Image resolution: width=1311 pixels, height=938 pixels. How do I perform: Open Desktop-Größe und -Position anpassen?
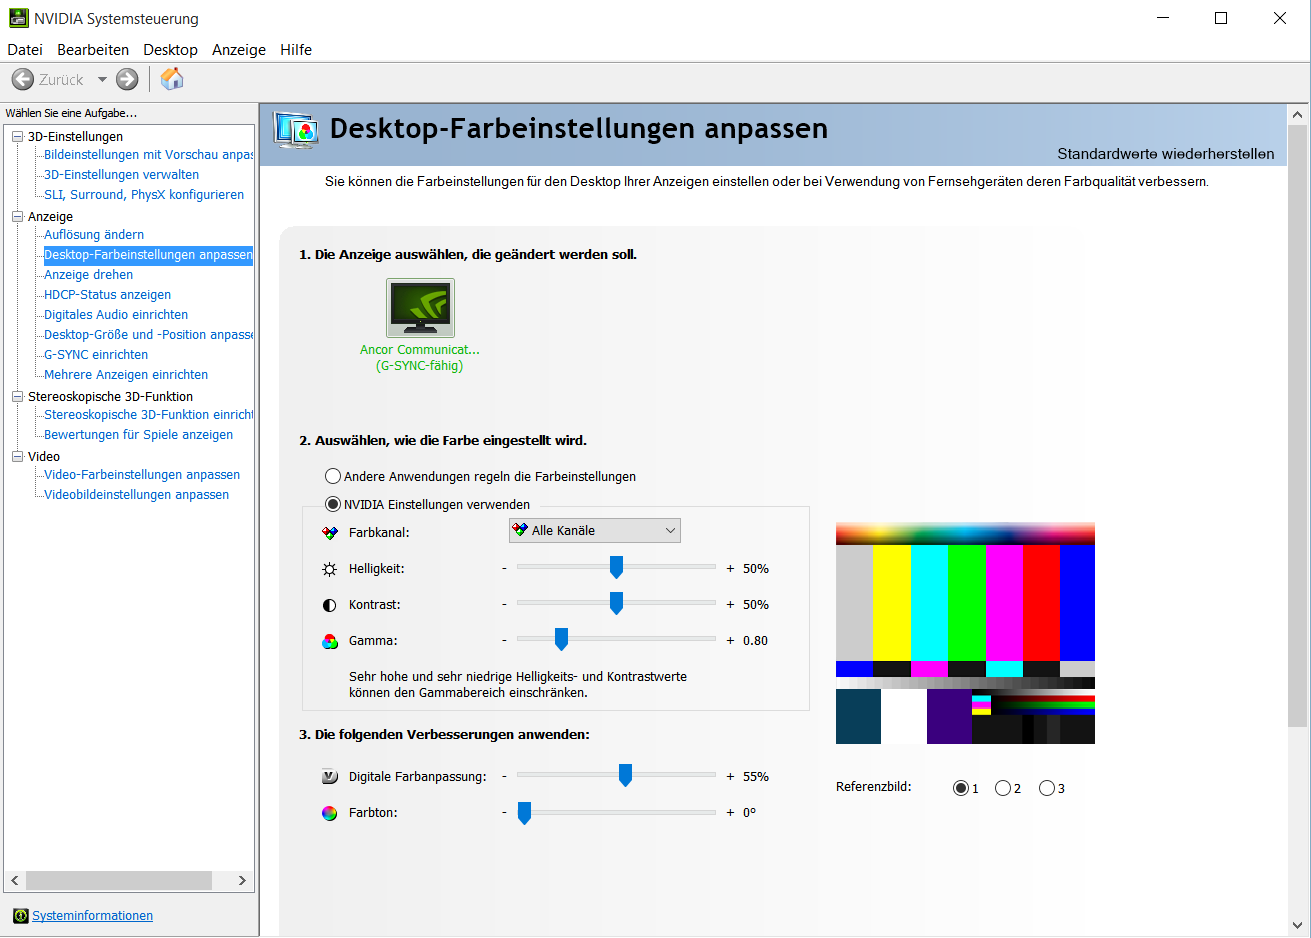pos(148,335)
